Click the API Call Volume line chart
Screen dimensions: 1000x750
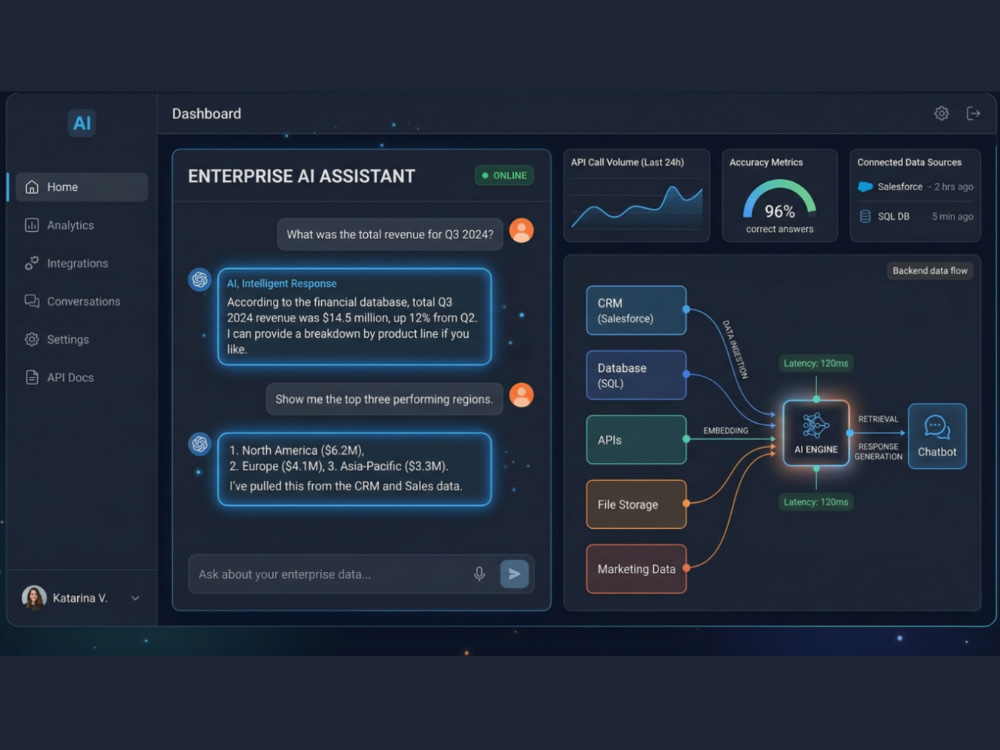tap(636, 205)
